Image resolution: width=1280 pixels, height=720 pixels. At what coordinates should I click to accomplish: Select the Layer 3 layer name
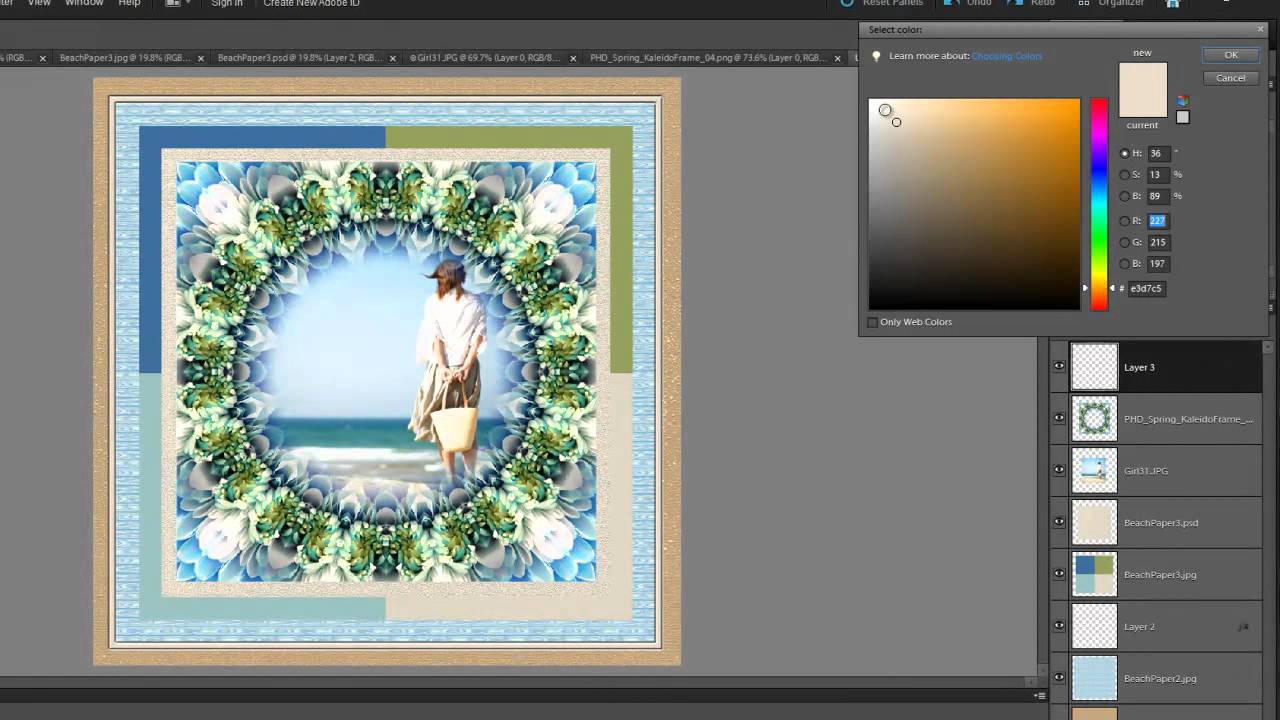[1139, 368]
